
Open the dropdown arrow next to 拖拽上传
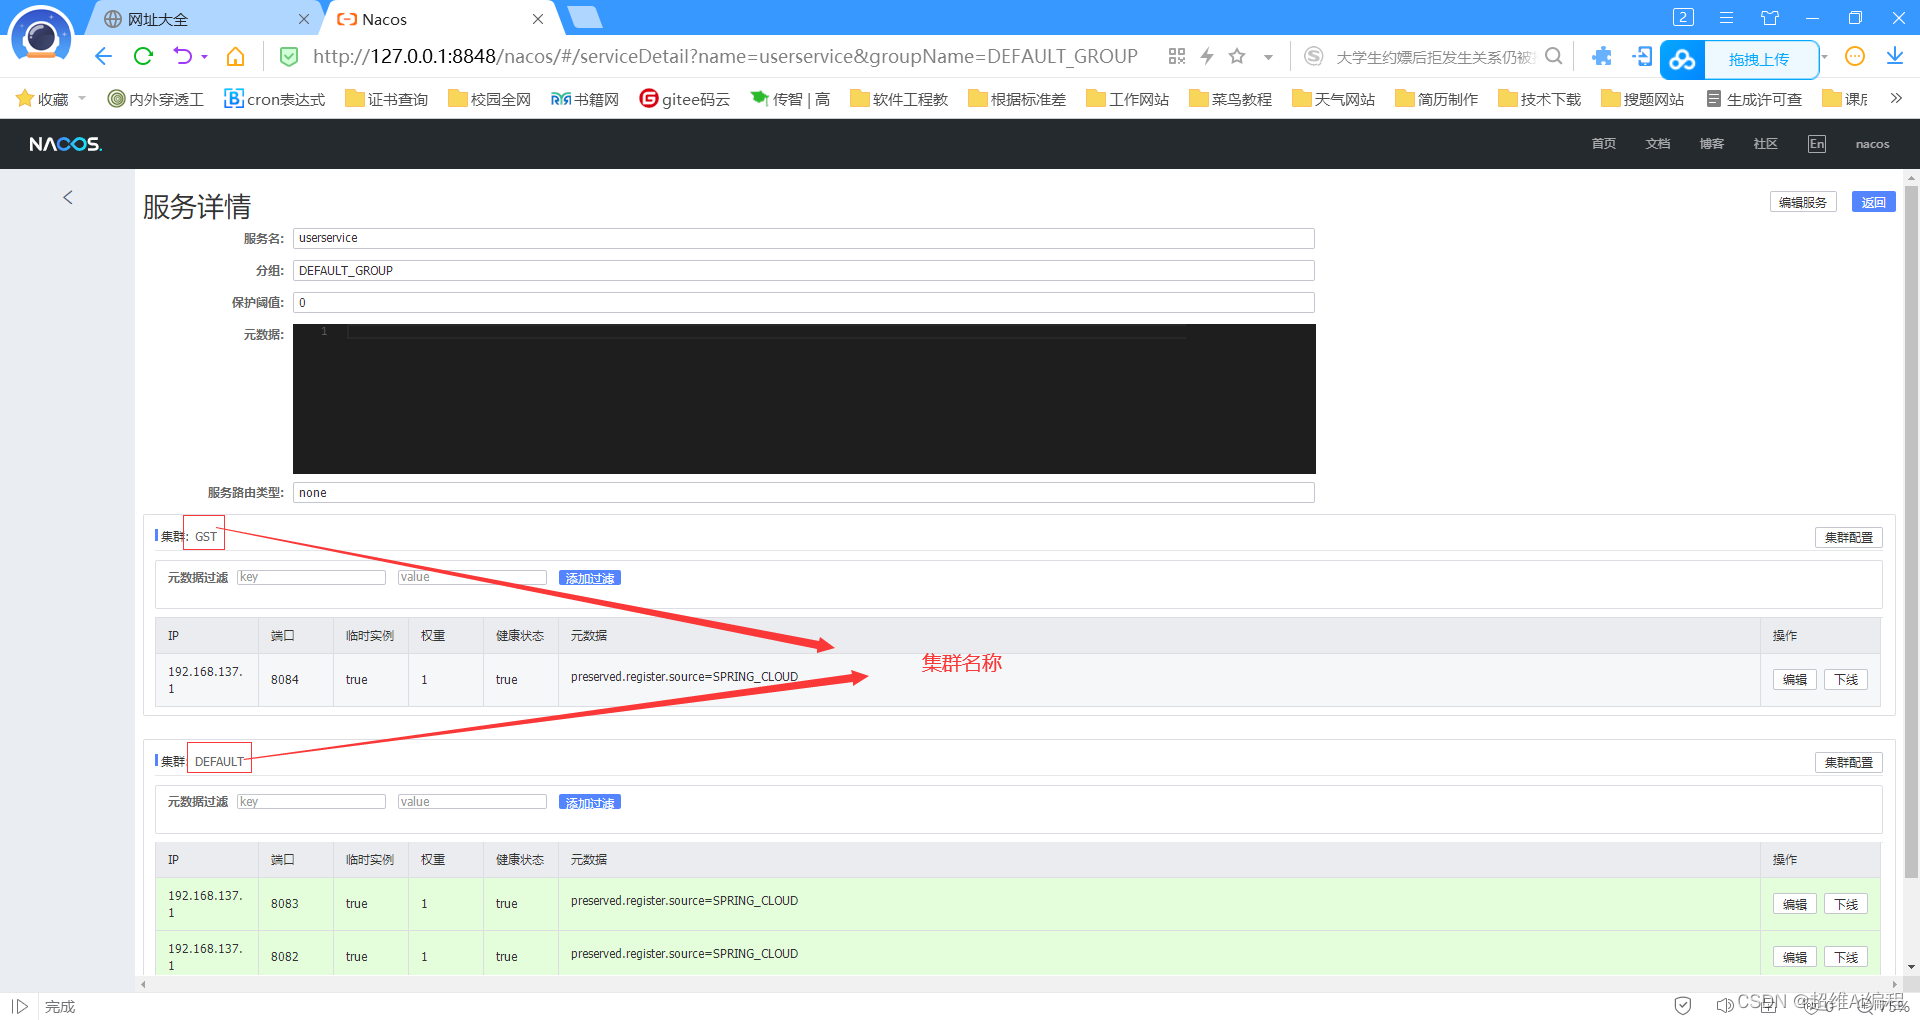pyautogui.click(x=1825, y=57)
